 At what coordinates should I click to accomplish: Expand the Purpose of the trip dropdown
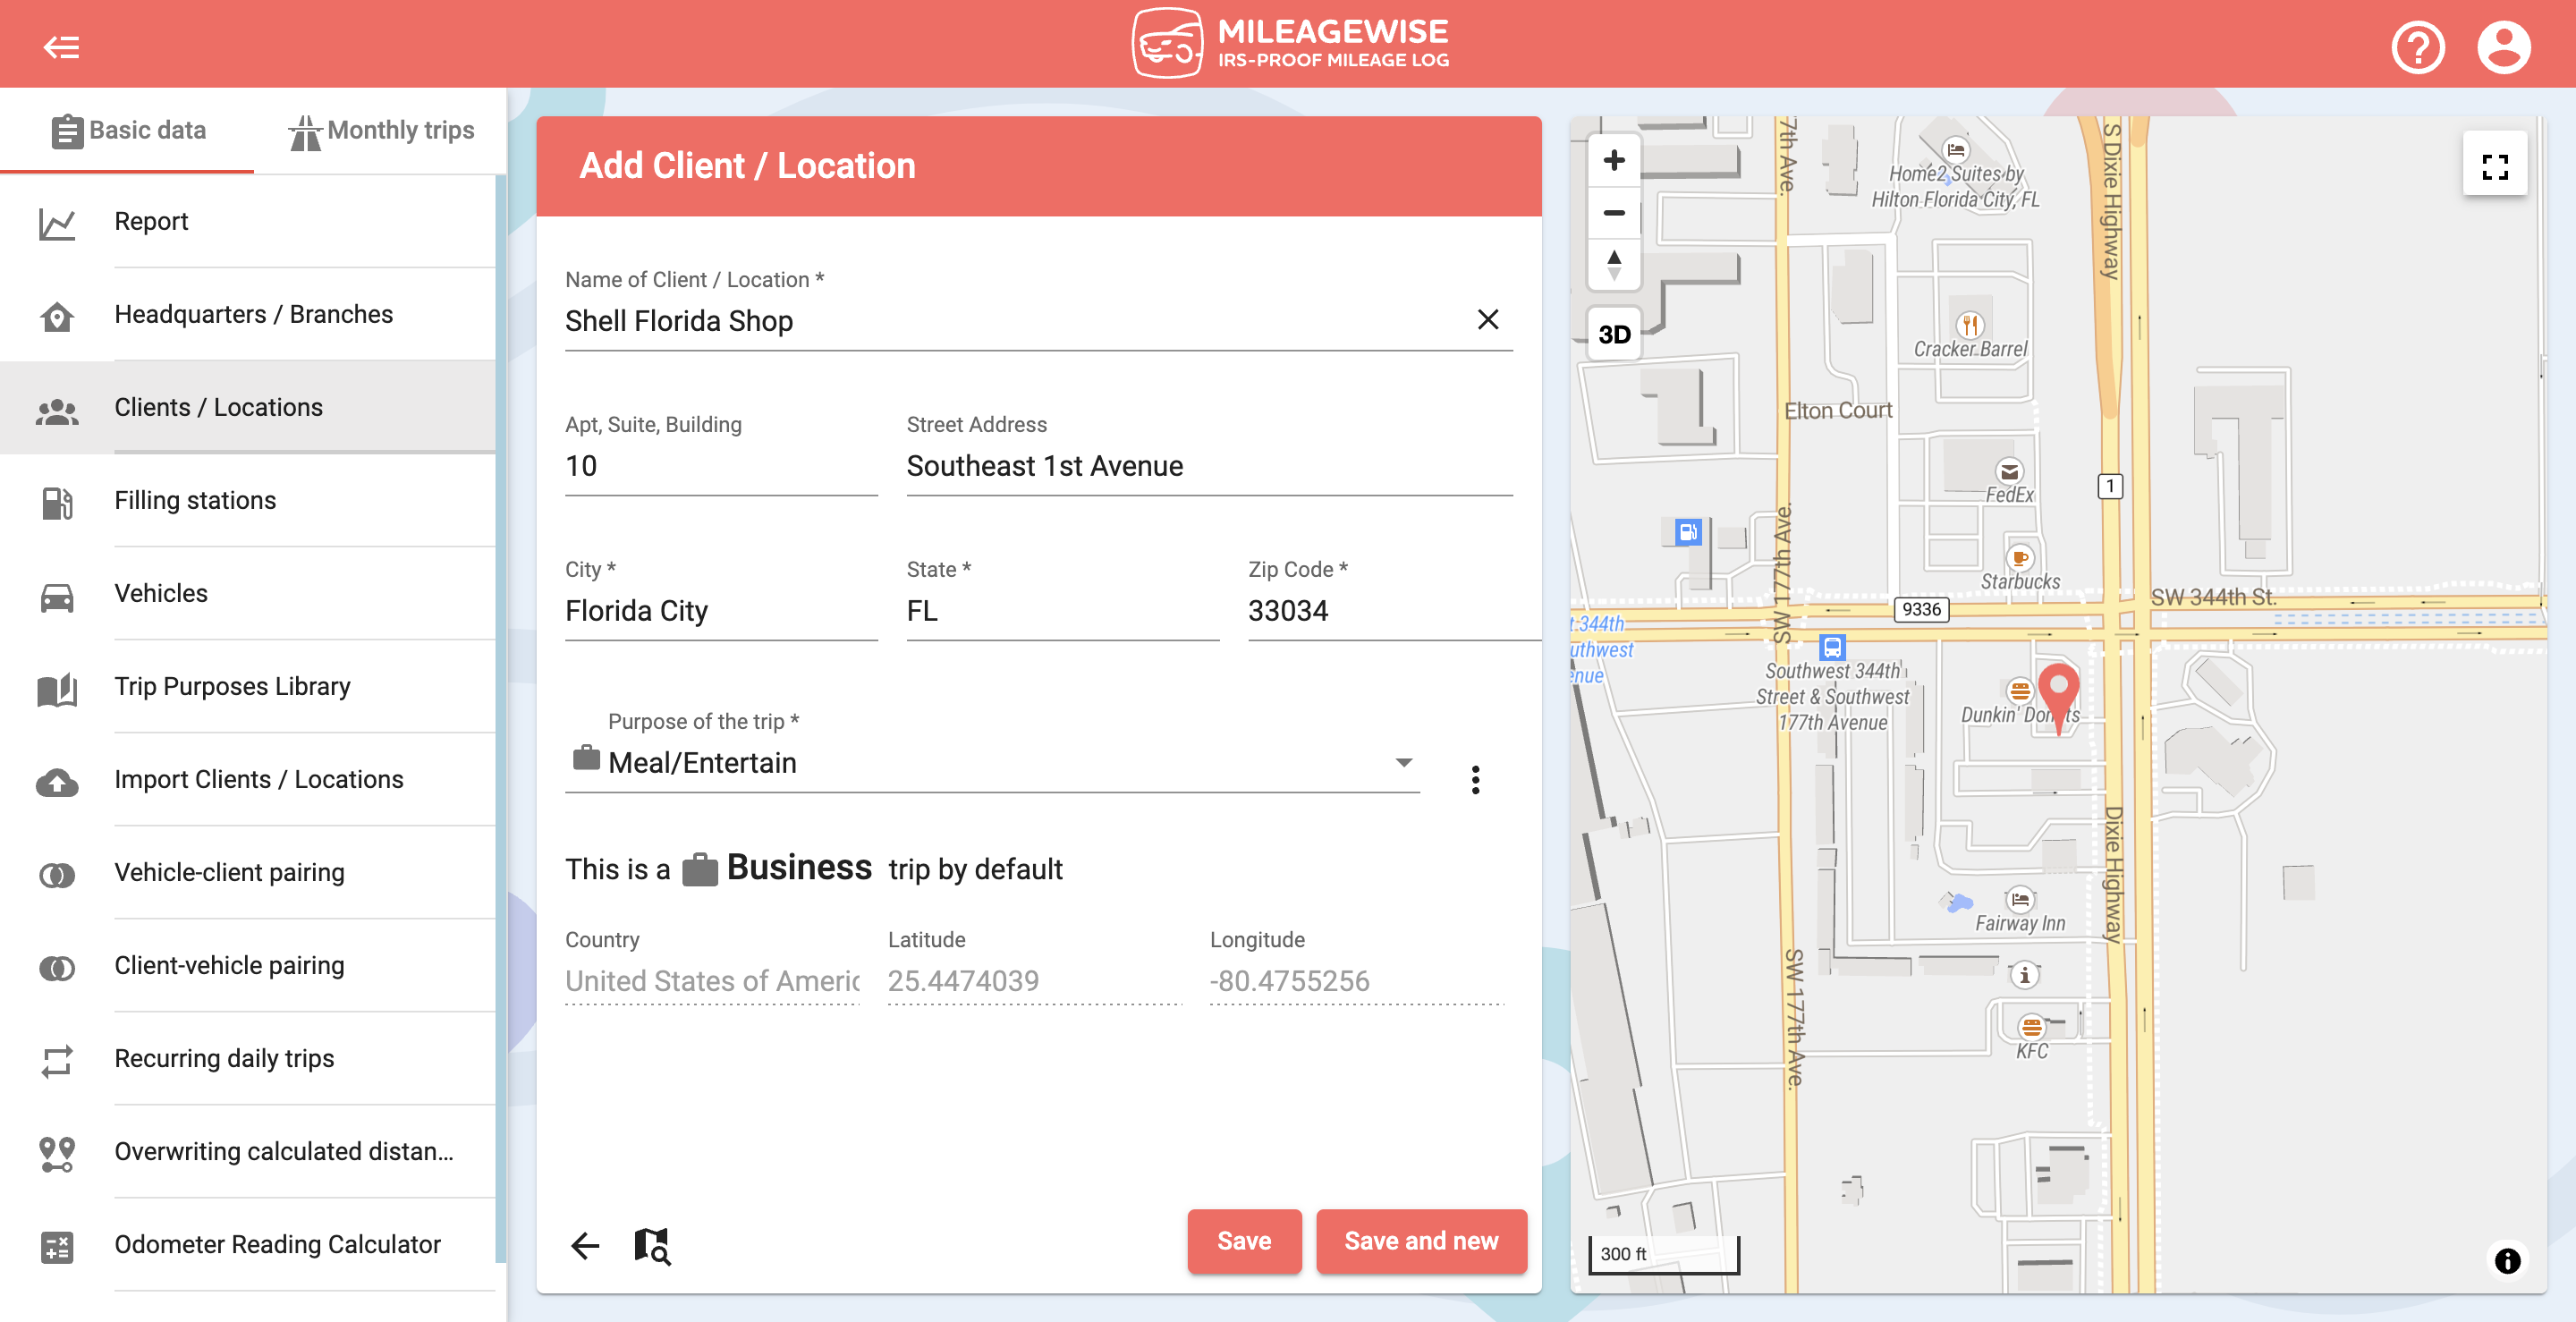point(1403,762)
